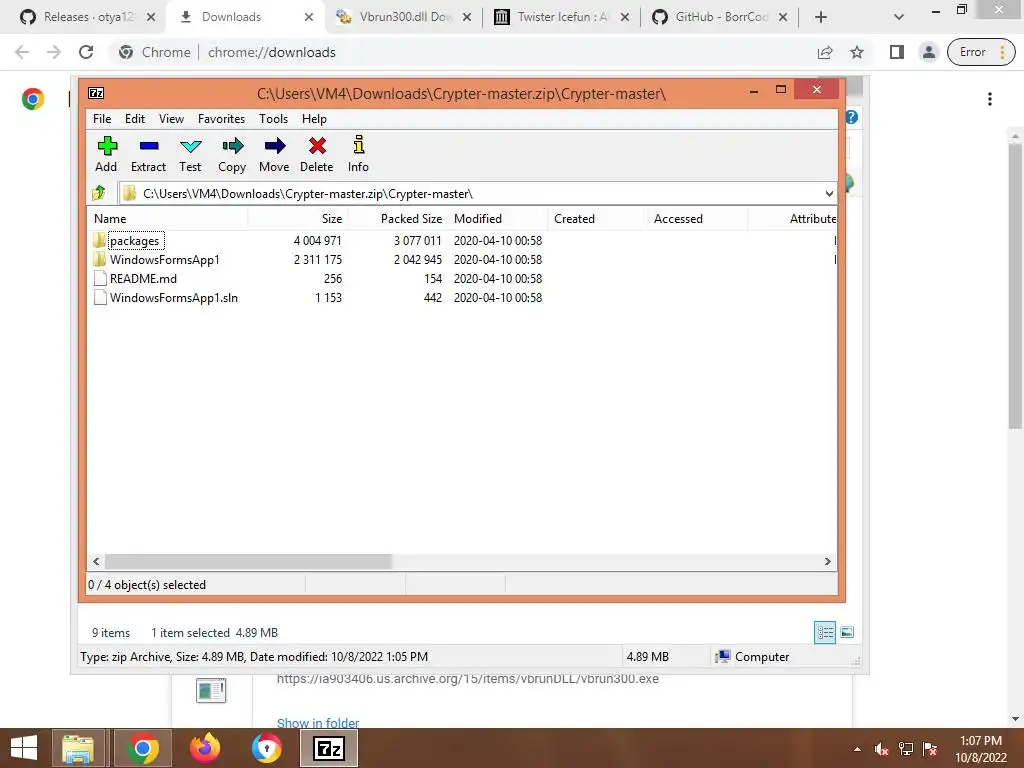Click the Show in folder link
This screenshot has height=768, width=1024.
pyautogui.click(x=318, y=722)
